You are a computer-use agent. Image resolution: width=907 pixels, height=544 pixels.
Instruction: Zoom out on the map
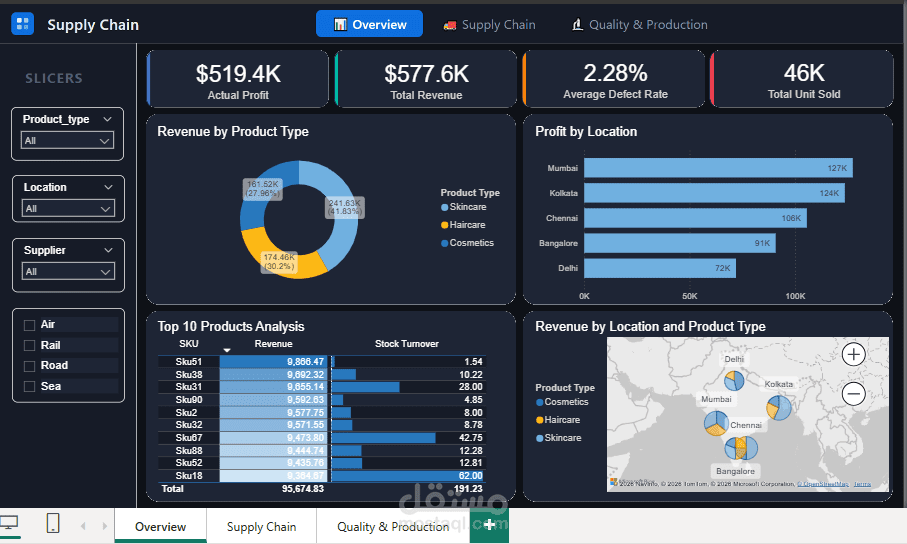click(x=853, y=394)
